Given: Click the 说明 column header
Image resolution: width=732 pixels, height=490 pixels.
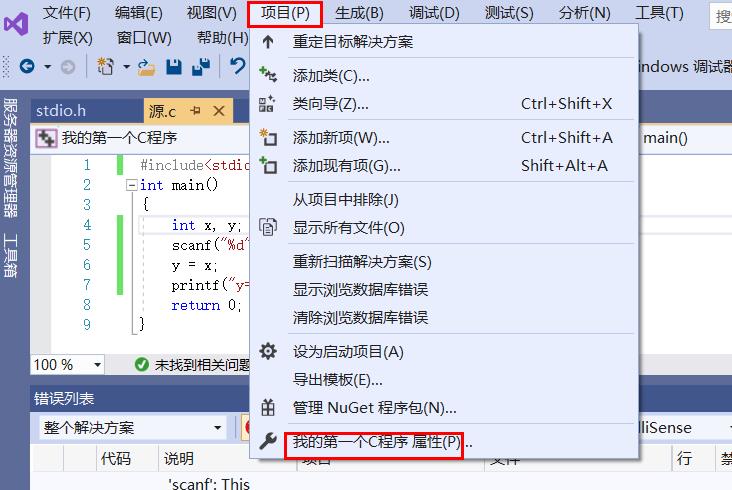Looking at the screenshot, I should tap(178, 458).
